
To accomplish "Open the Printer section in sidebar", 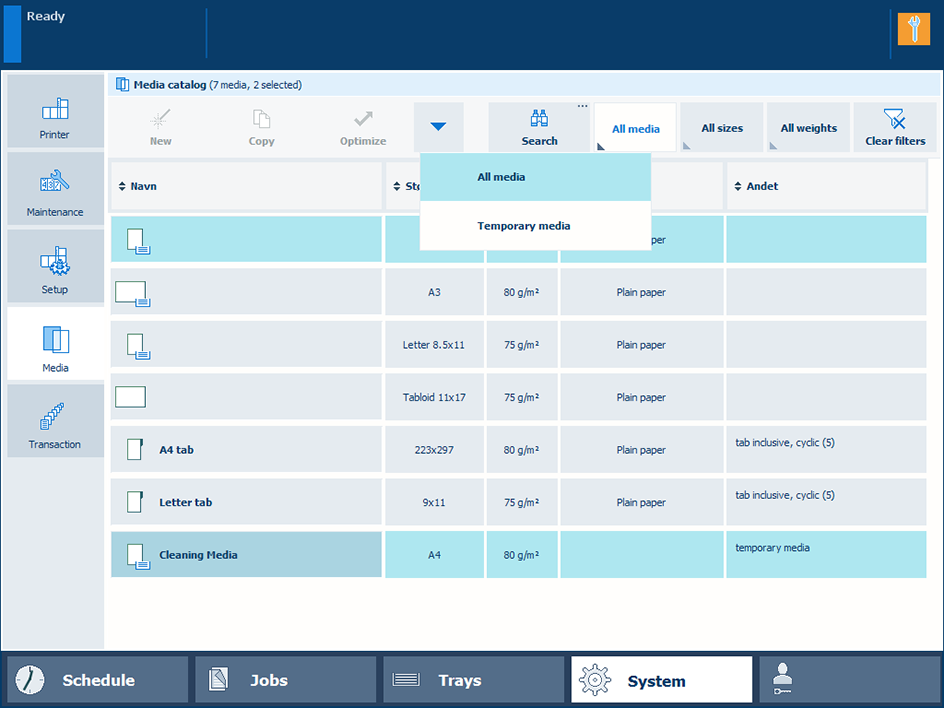I will pos(55,111).
